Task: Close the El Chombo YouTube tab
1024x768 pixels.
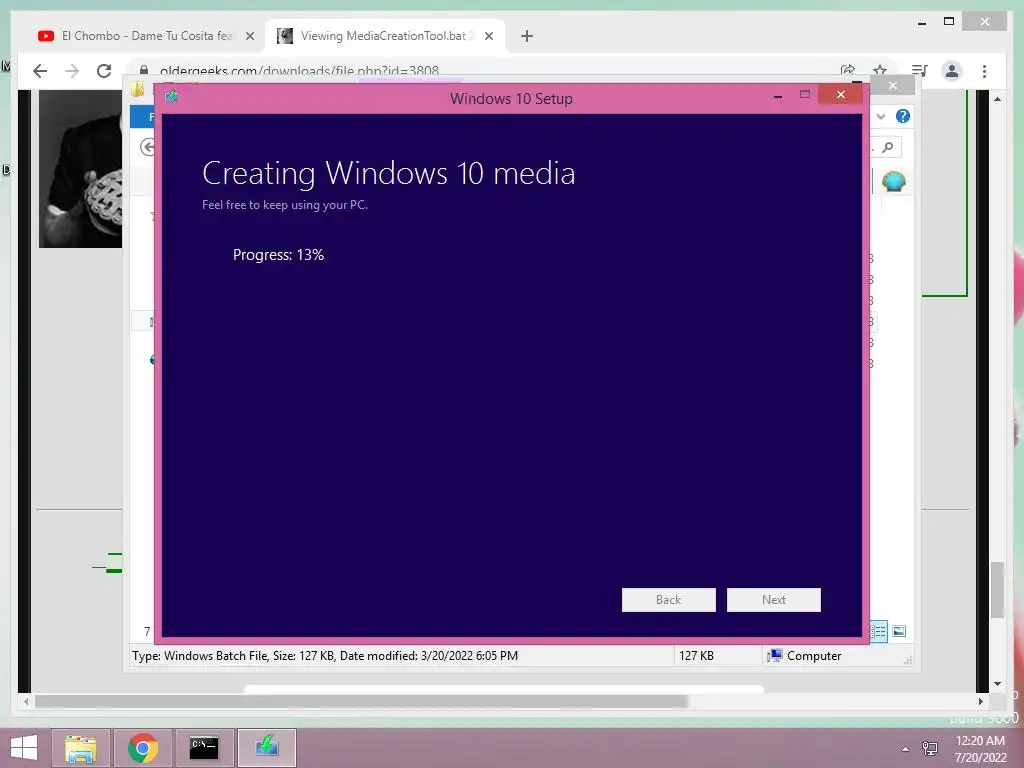Action: tap(249, 36)
